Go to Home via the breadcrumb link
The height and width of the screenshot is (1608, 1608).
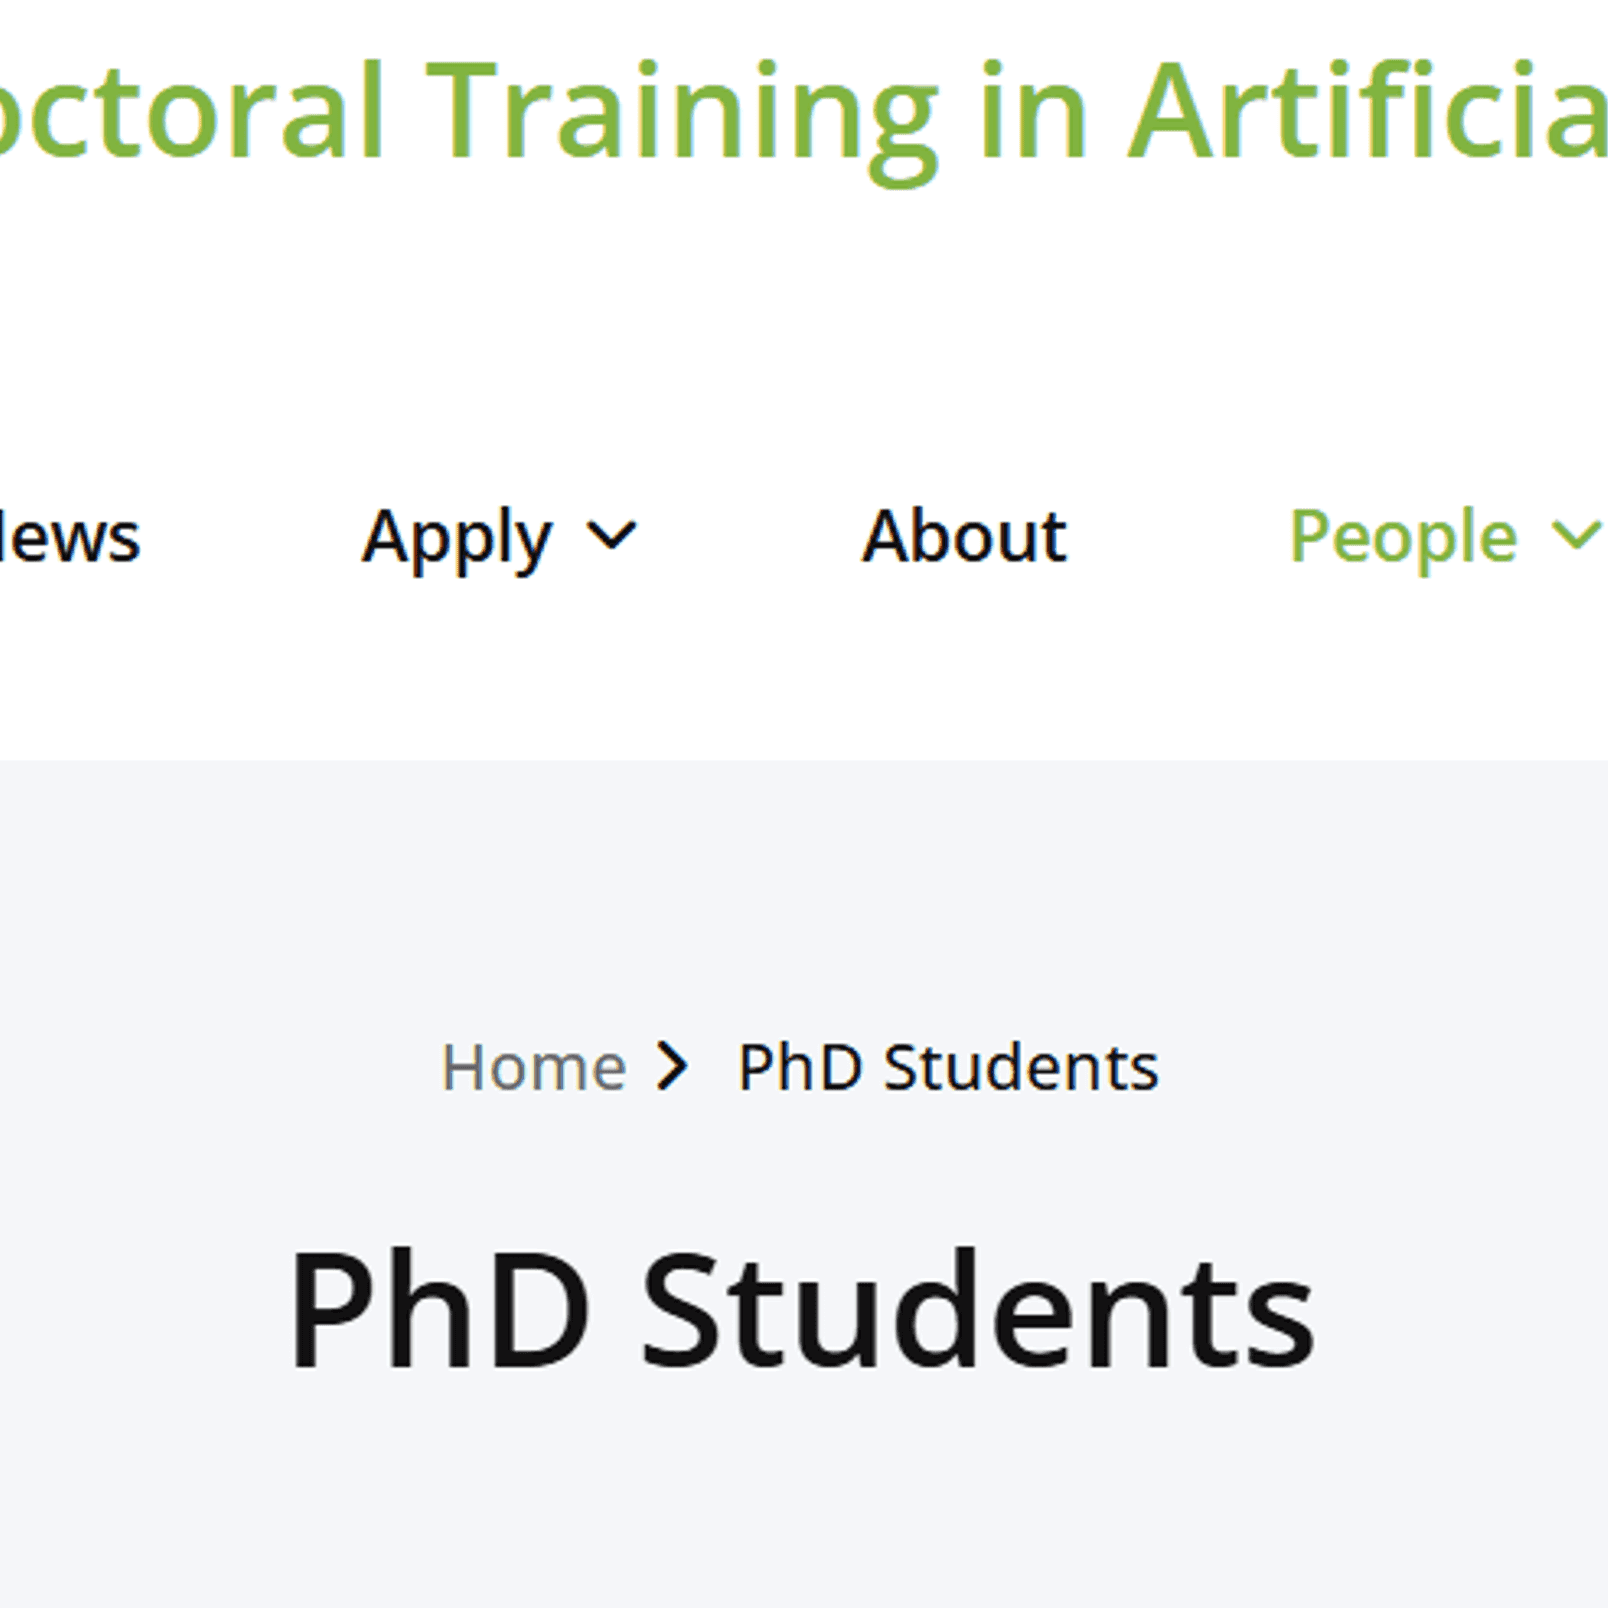click(533, 1067)
